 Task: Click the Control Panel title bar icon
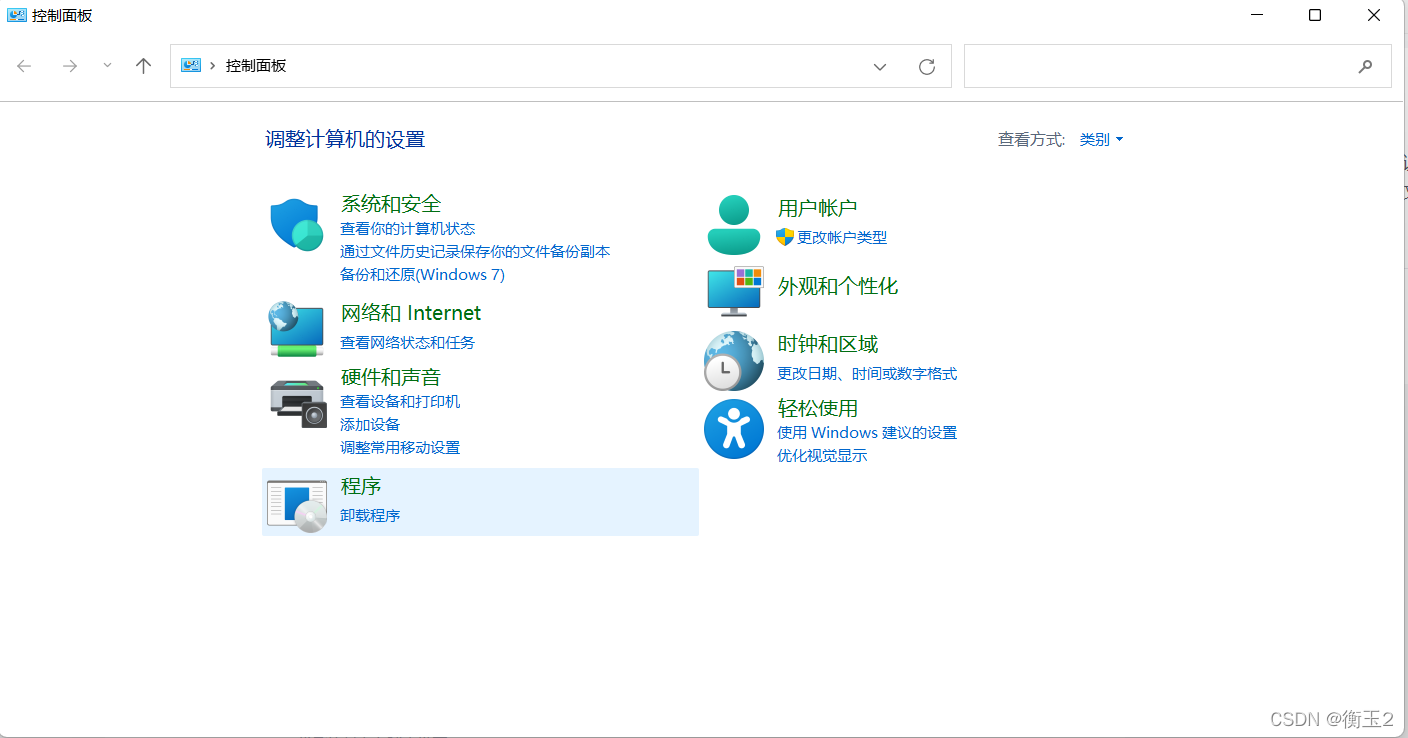tap(17, 15)
